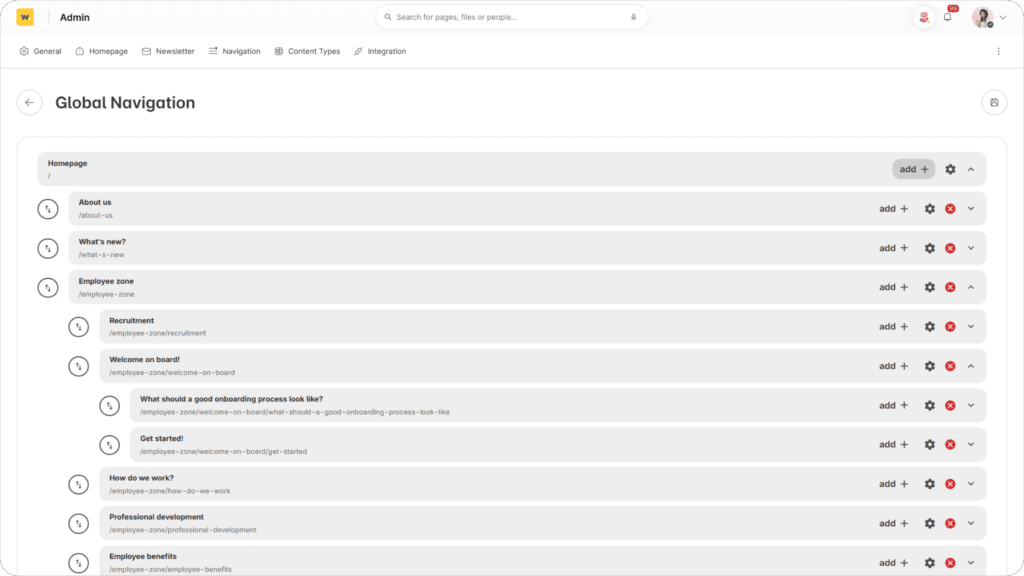Viewport: 1024px width, 576px height.
Task: Open the Newsletter tab
Action: 168,51
